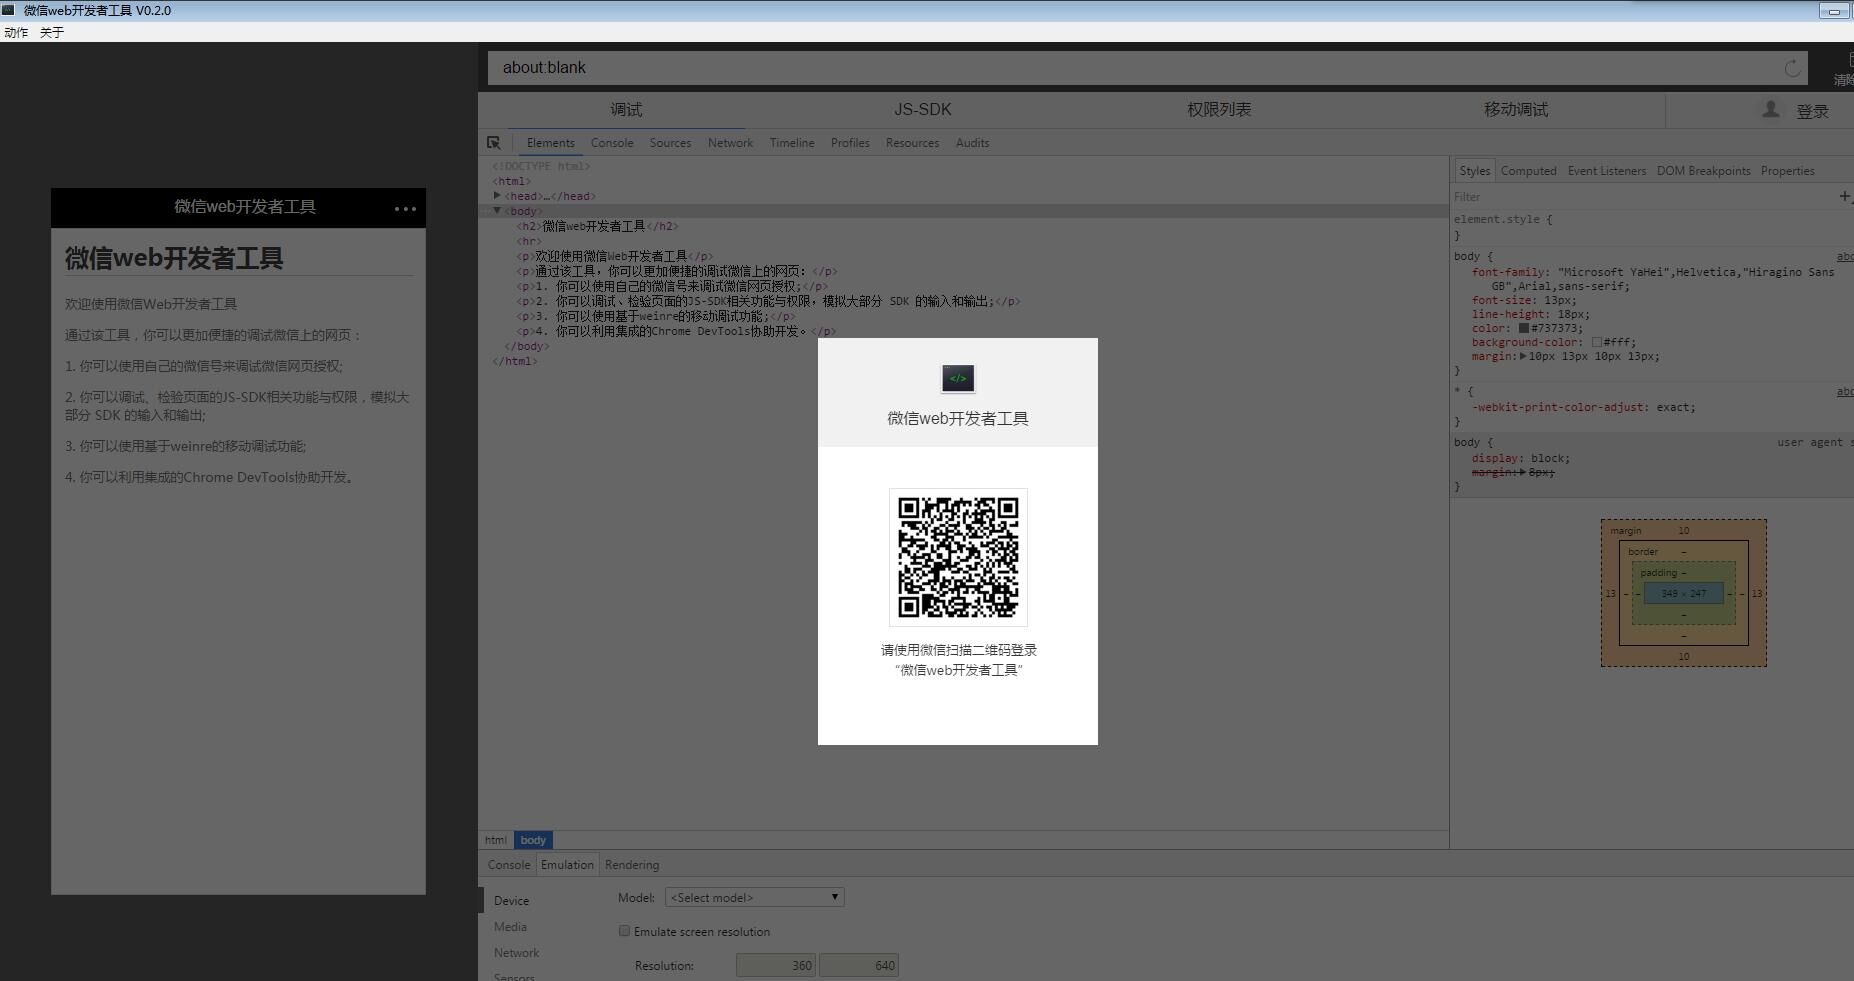Click the plus icon to add new style rule
The image size is (1854, 981).
point(1844,196)
